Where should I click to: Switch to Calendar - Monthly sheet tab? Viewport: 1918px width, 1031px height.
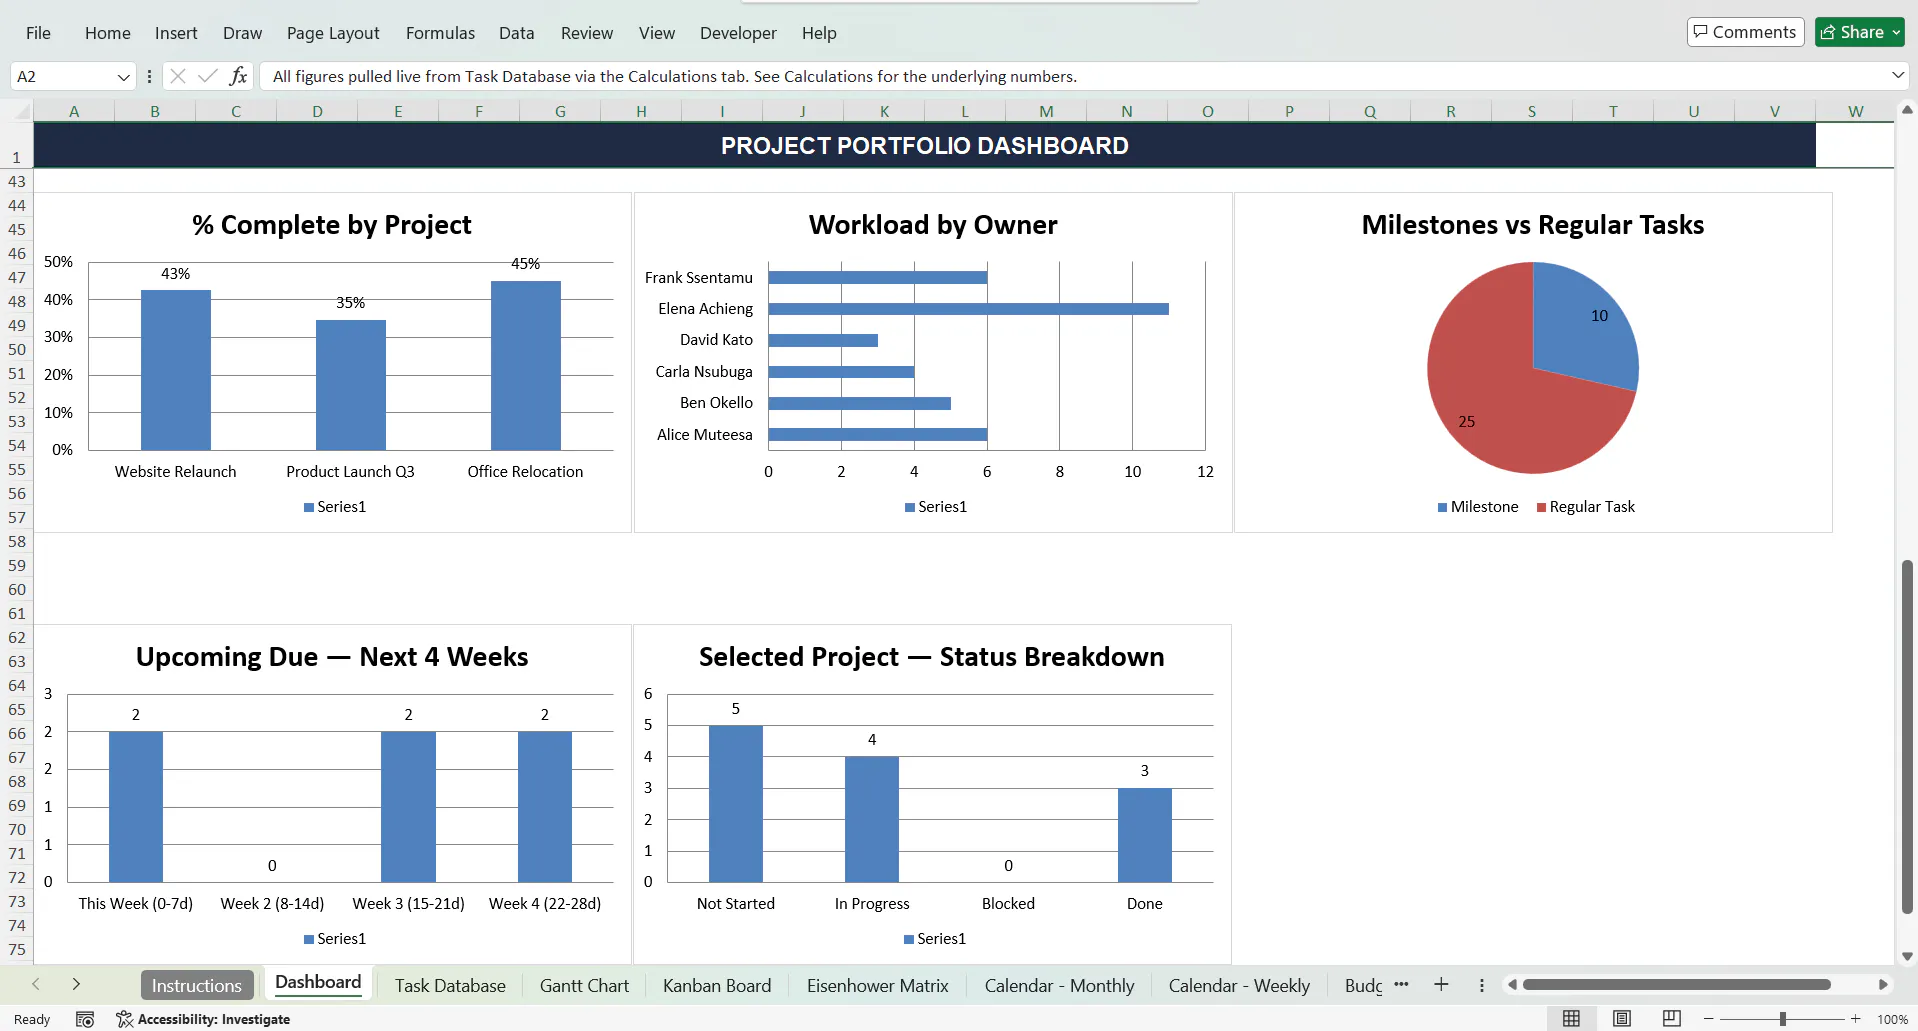(1059, 985)
